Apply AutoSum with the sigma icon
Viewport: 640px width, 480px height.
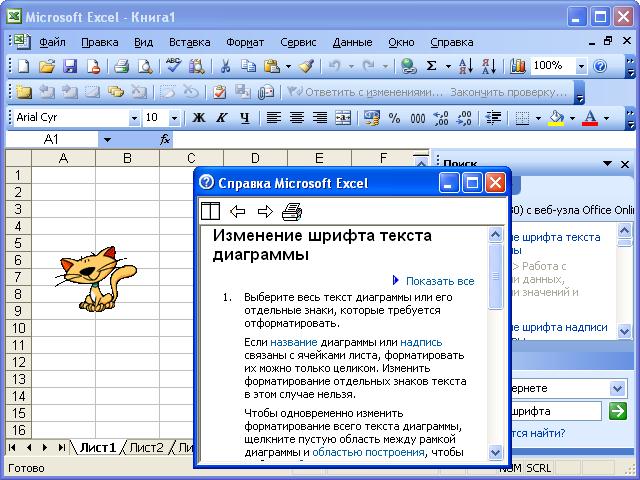click(x=431, y=66)
